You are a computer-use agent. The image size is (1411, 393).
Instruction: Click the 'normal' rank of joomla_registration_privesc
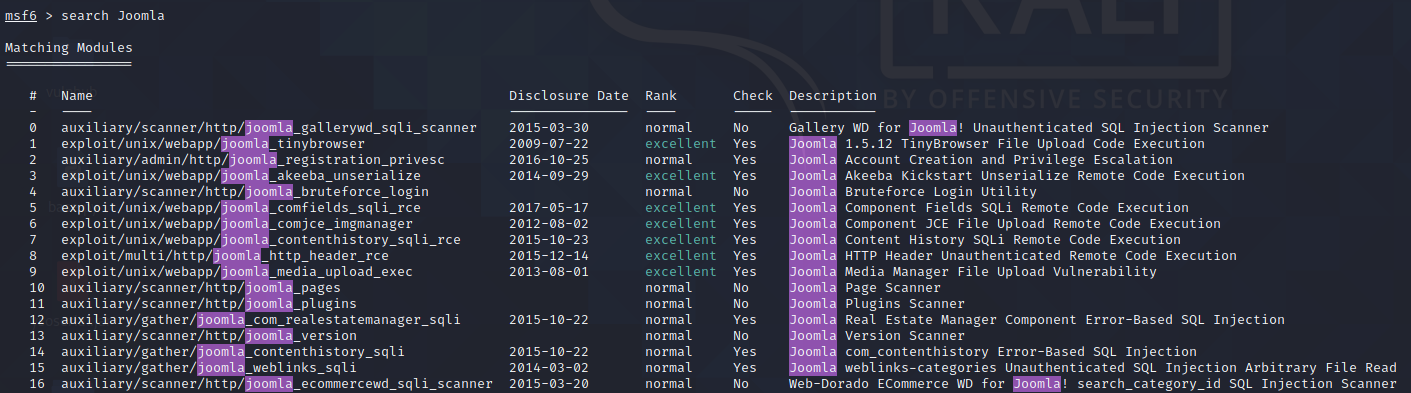669,160
